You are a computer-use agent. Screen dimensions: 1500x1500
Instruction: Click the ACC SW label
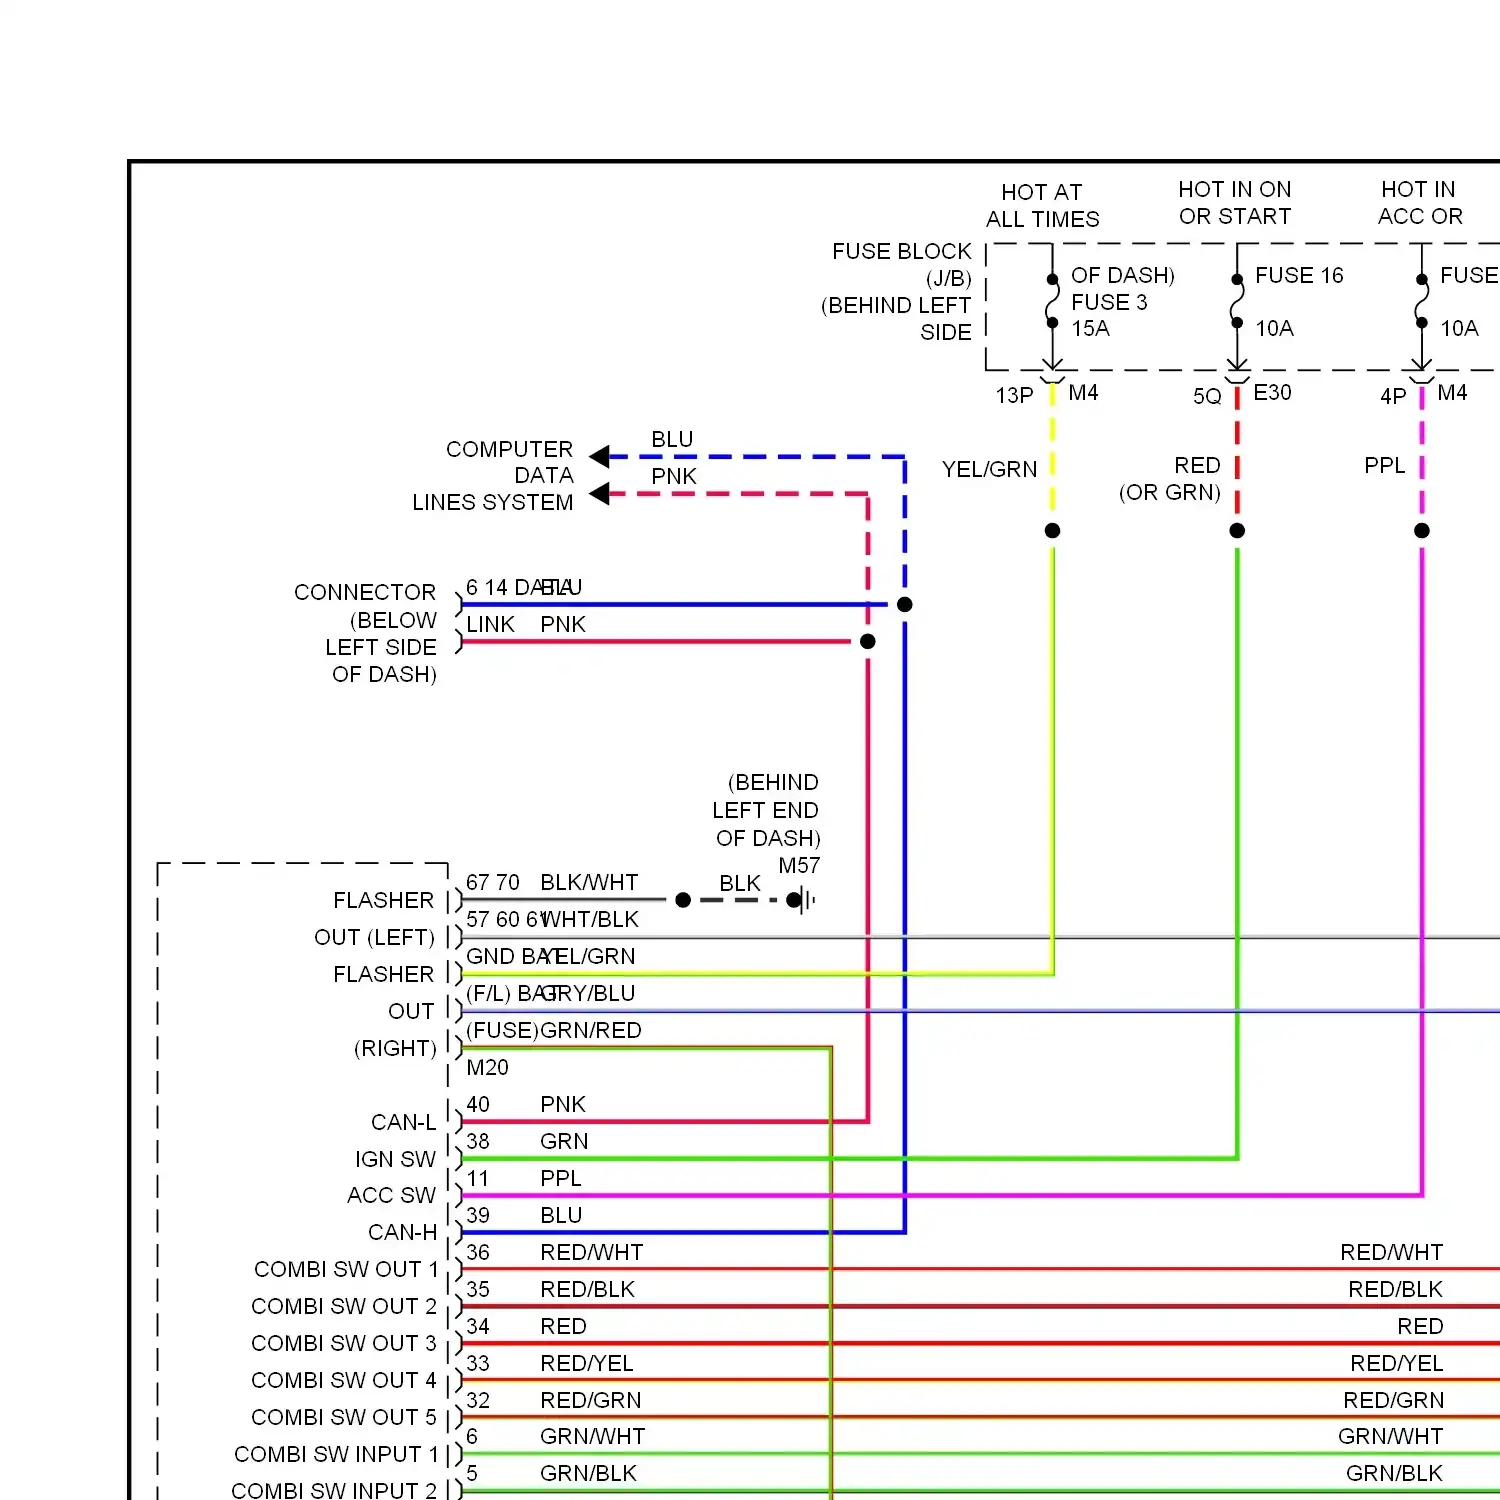point(391,1195)
